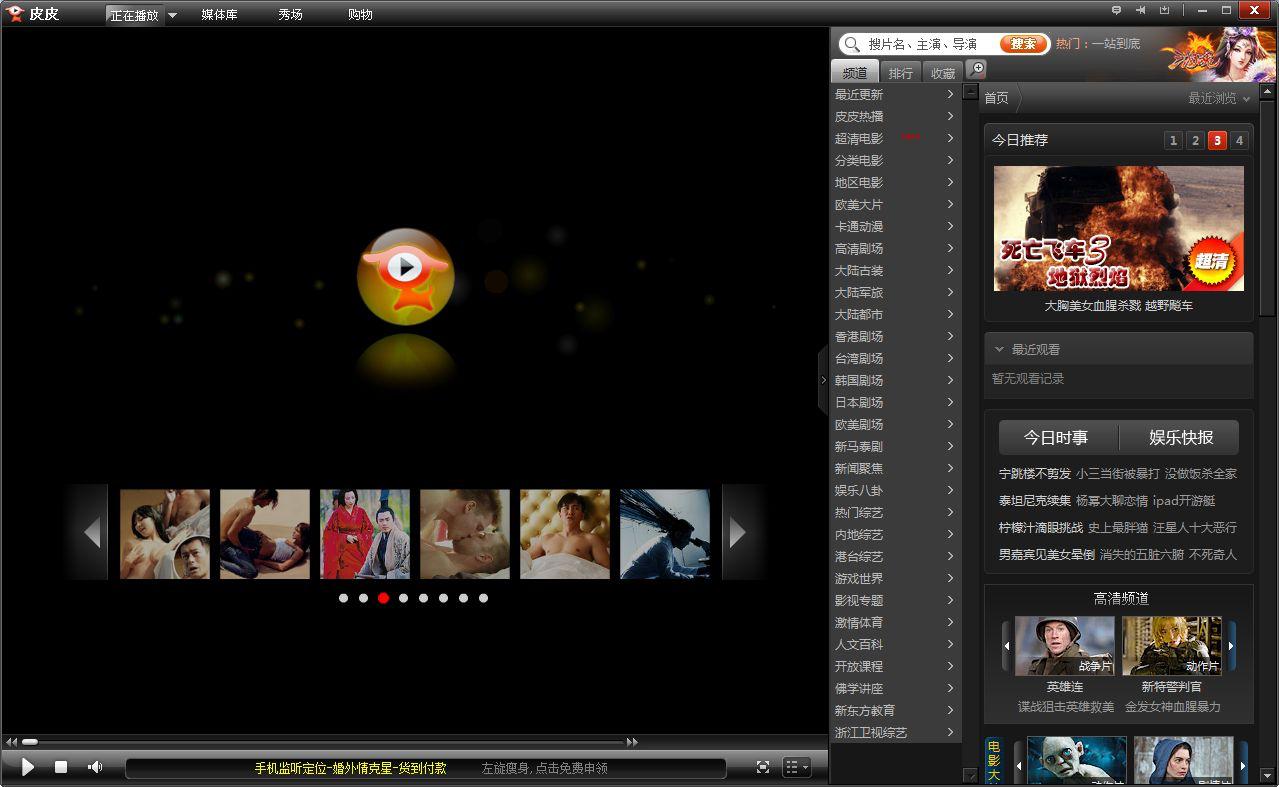Pin the window on top
The image size is (1279, 787).
(1141, 10)
